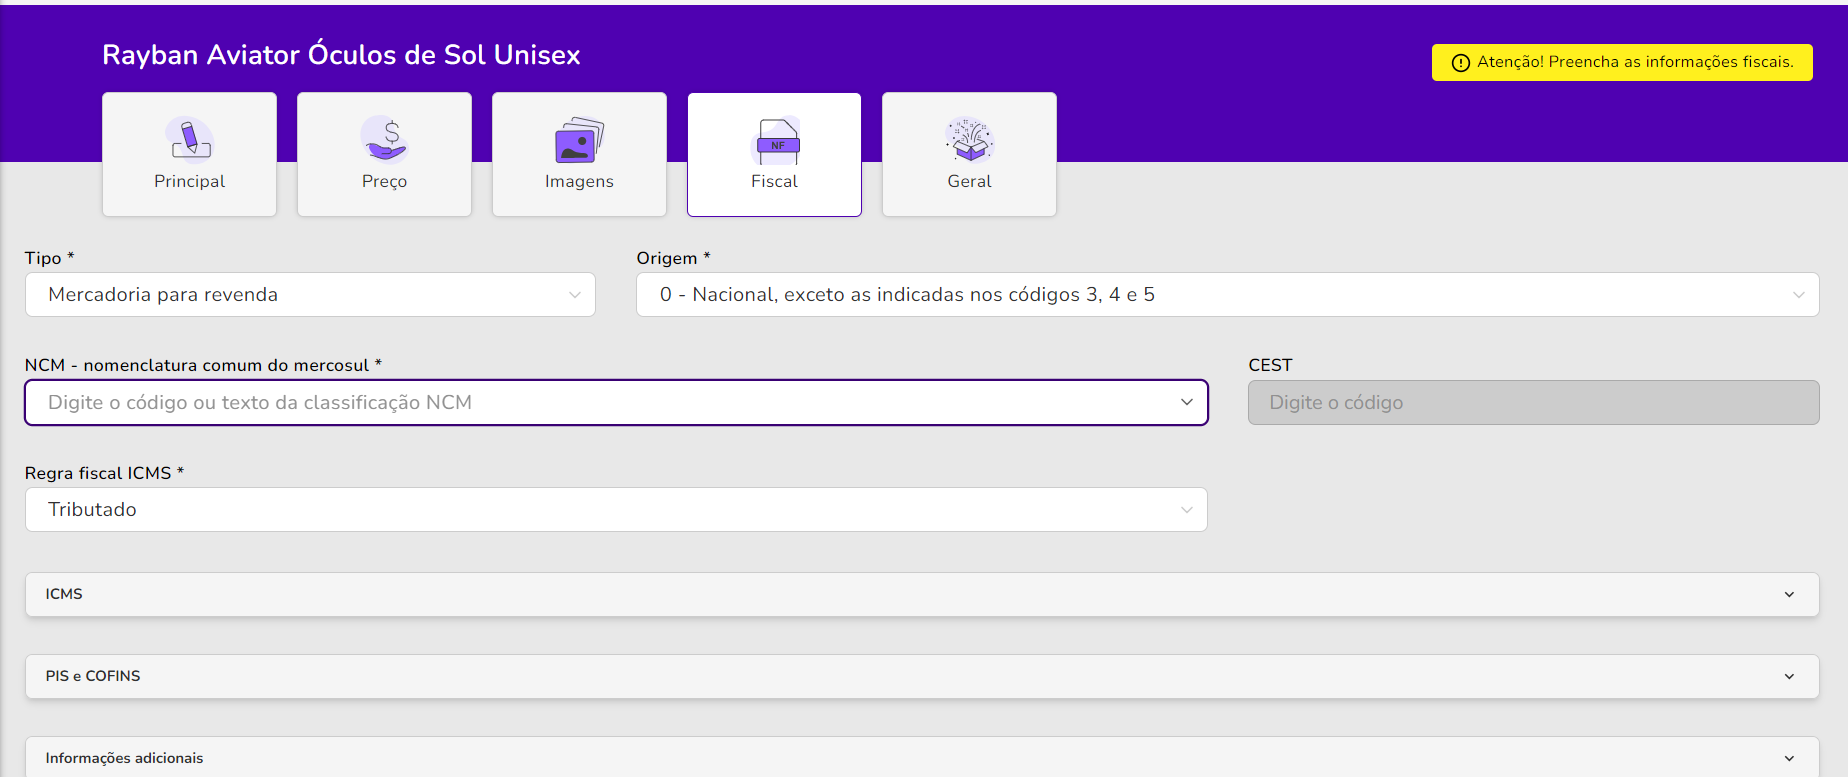Click the 'Tipo *' label
This screenshot has width=1848, height=777.
pos(49,258)
